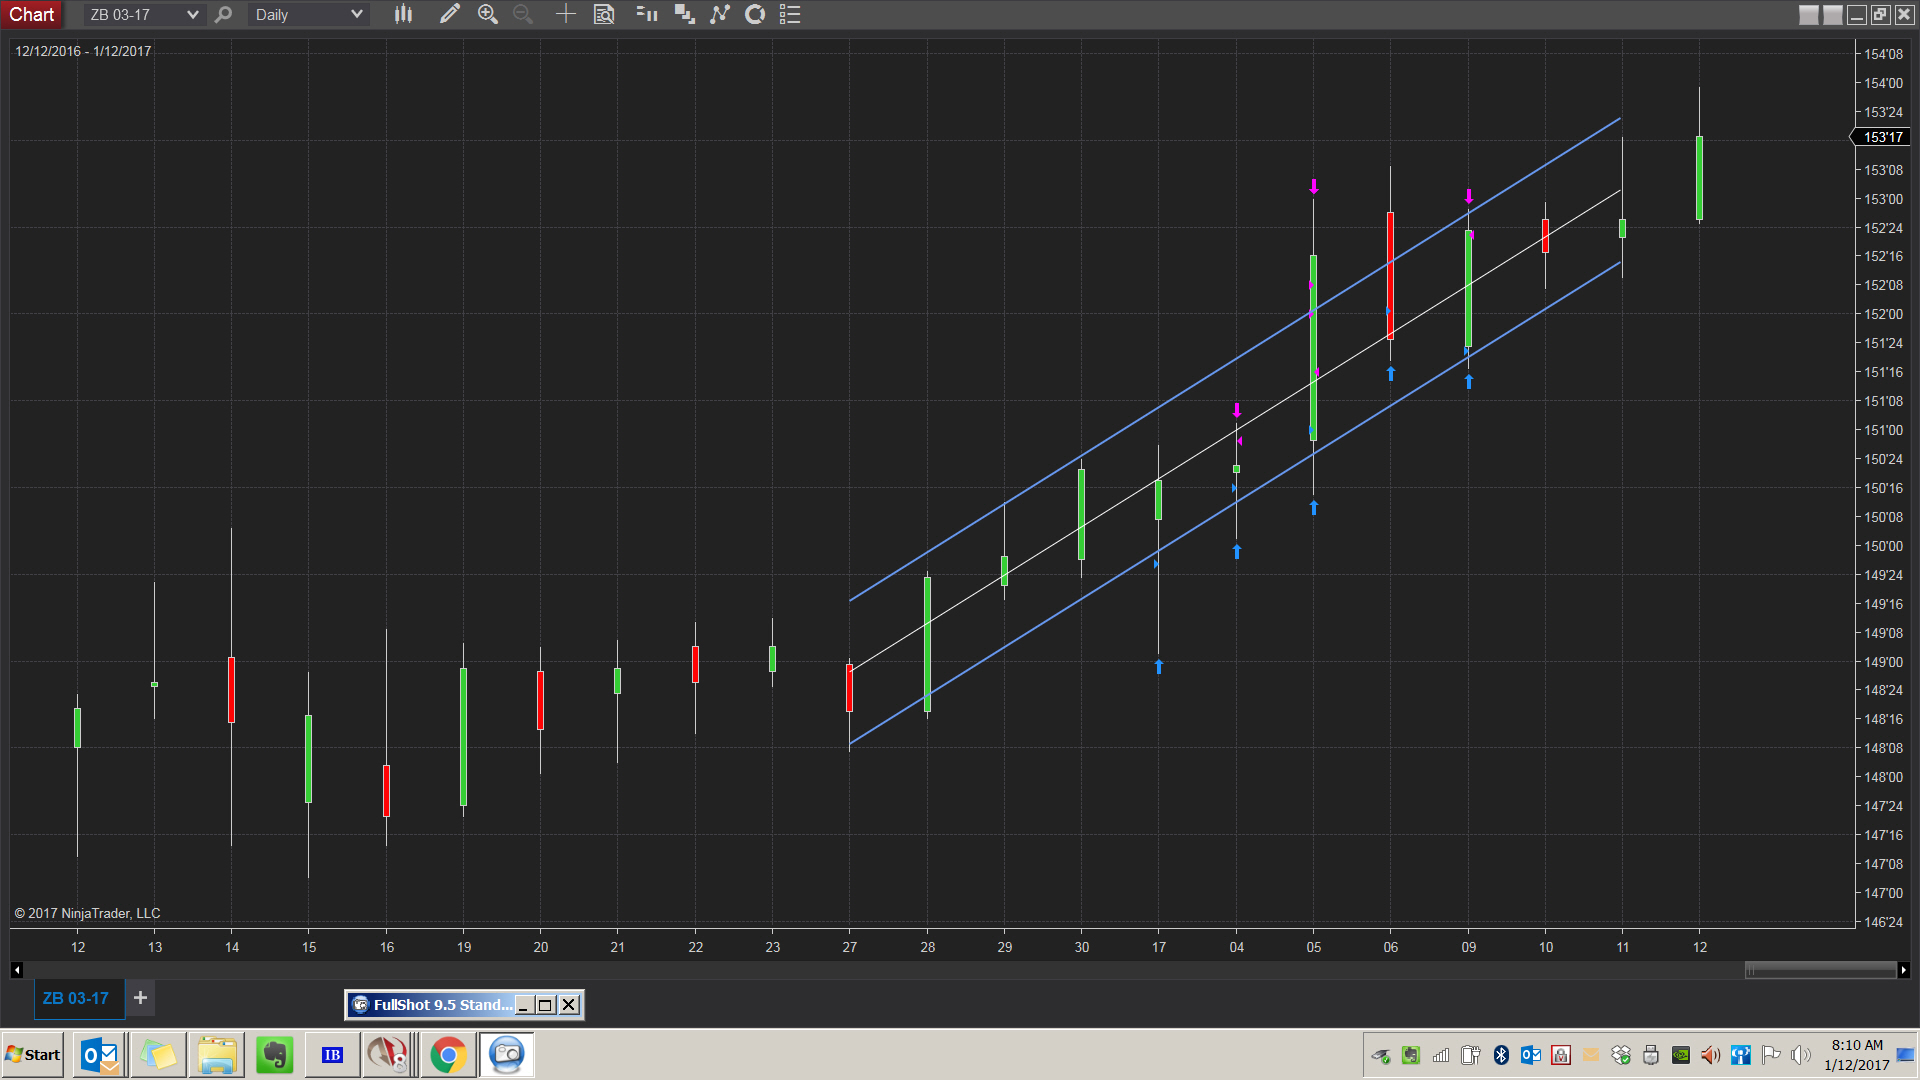The width and height of the screenshot is (1920, 1080).
Task: Expand the Daily interval dropdown
Action: coord(356,14)
